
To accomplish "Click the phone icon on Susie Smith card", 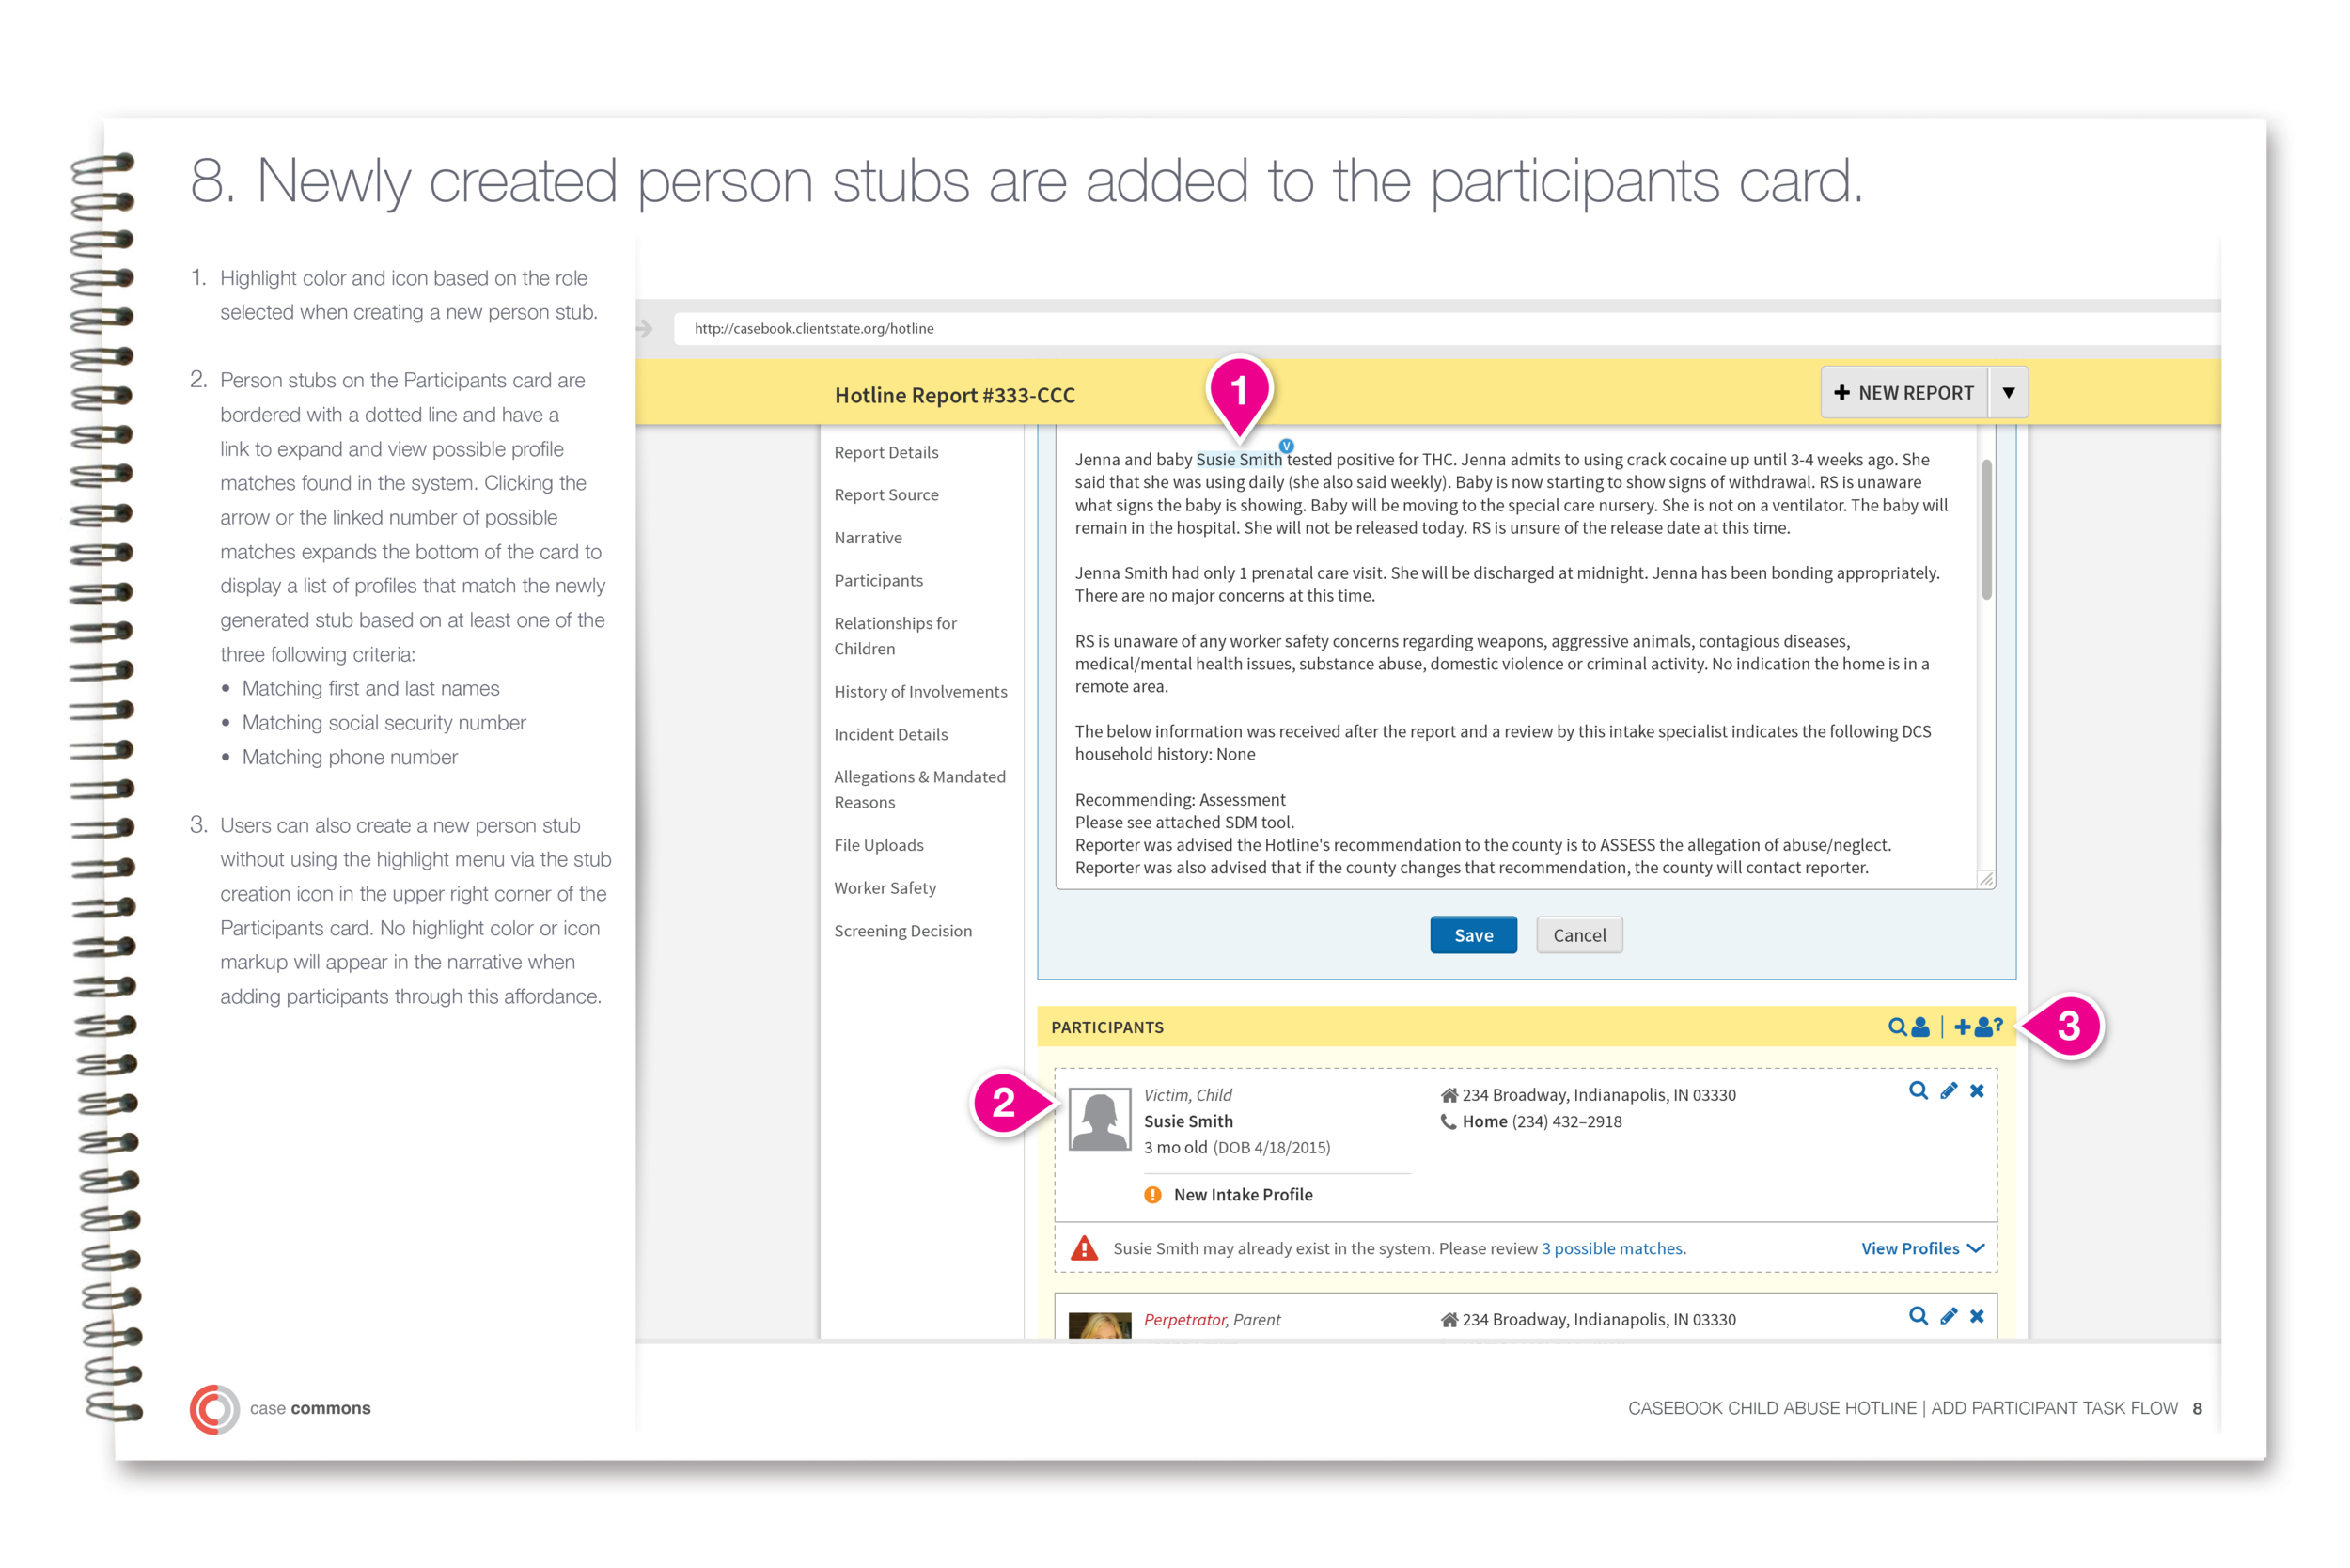I will [1448, 1122].
